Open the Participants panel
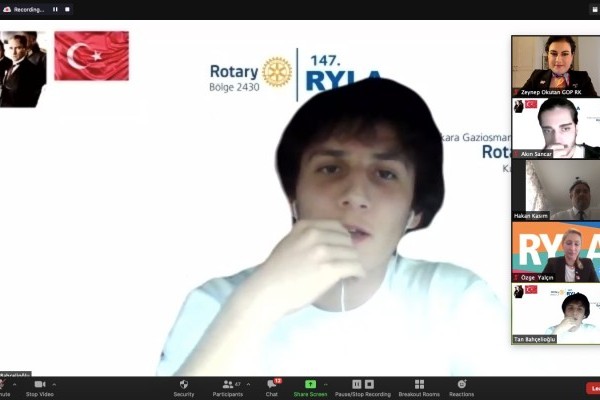Viewport: 600px width, 400px height. 228,384
